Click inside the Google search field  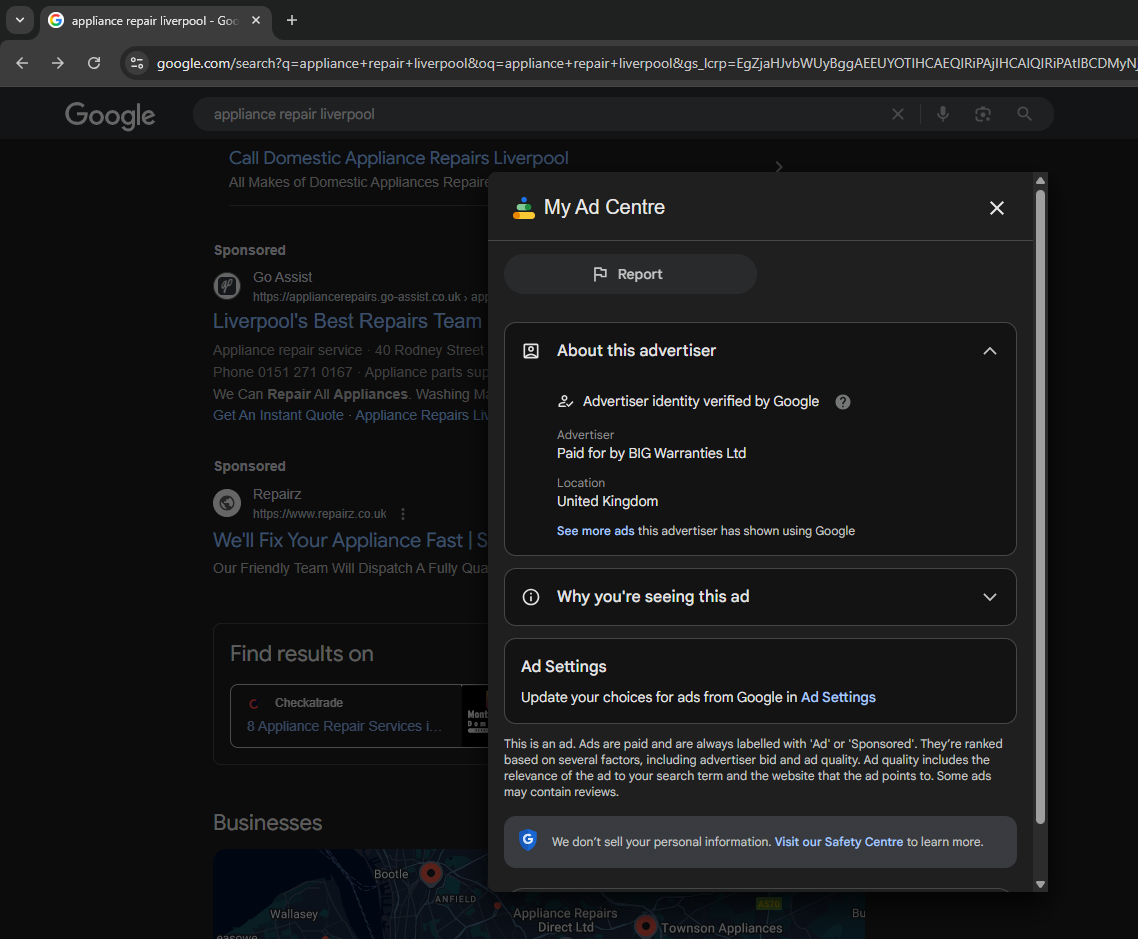540,114
